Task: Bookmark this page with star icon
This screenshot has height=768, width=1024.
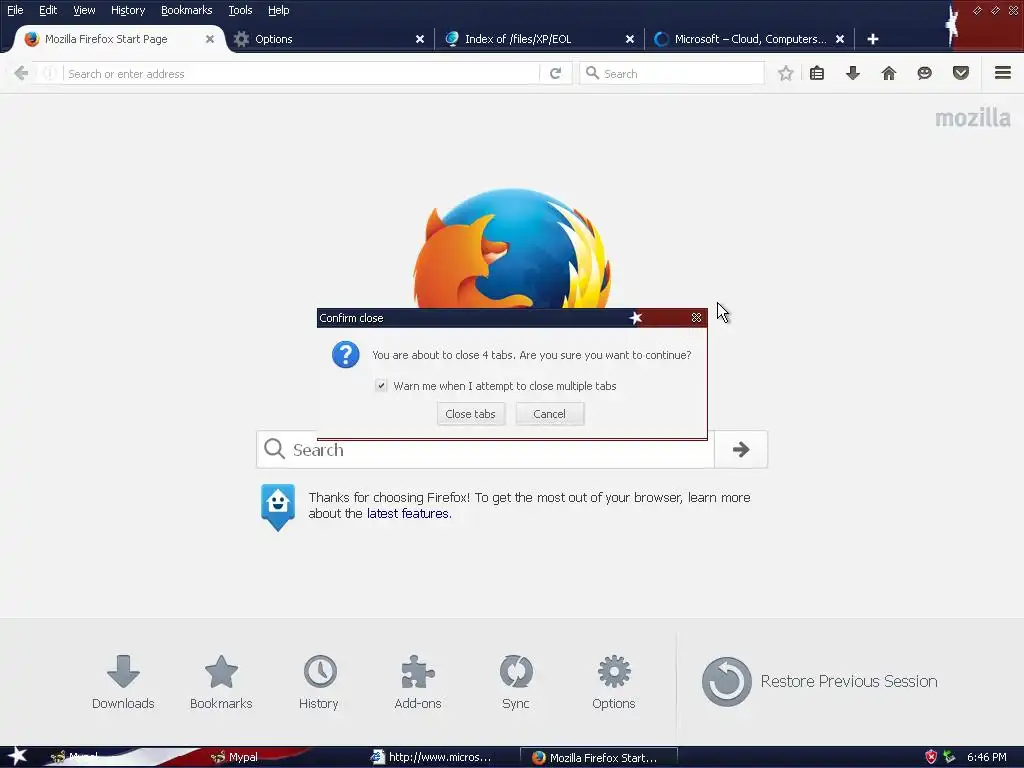Action: 786,73
